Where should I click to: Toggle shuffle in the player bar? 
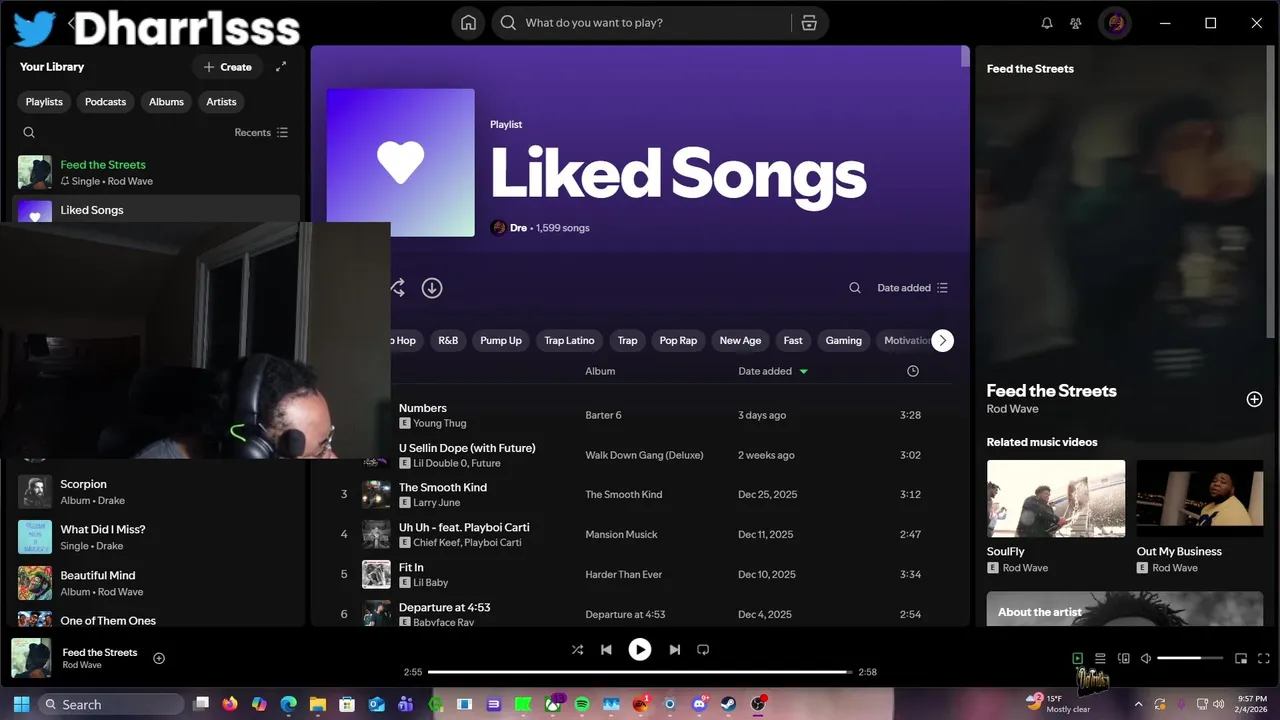[x=577, y=650]
